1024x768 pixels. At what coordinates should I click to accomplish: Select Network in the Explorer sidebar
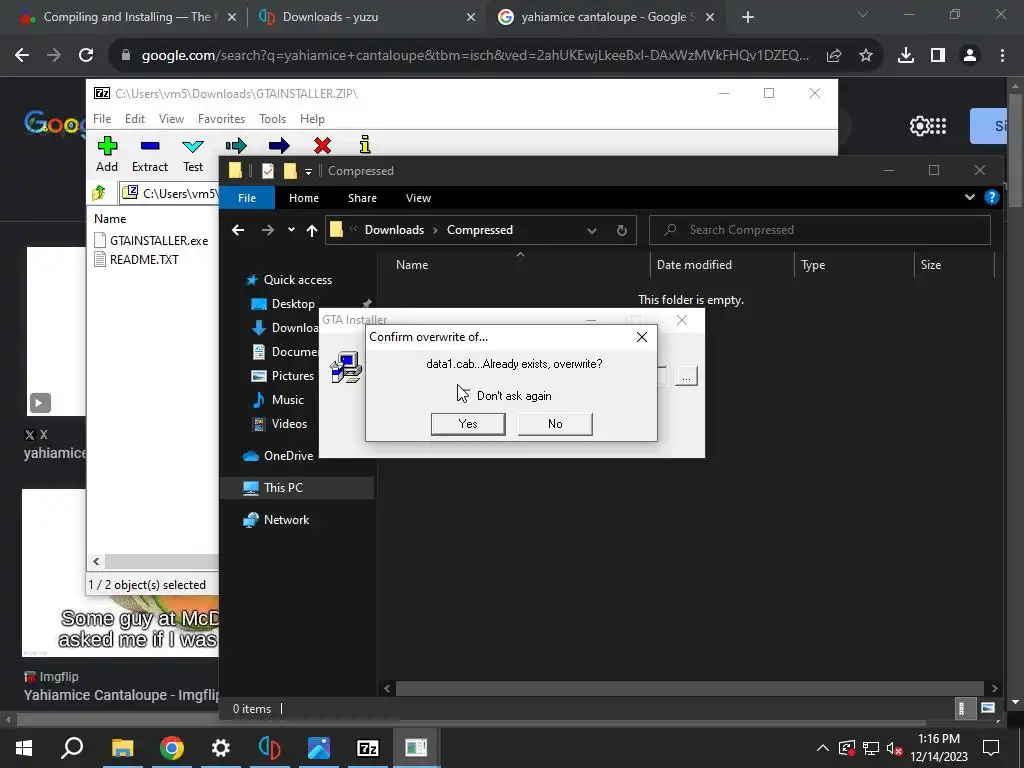286,520
